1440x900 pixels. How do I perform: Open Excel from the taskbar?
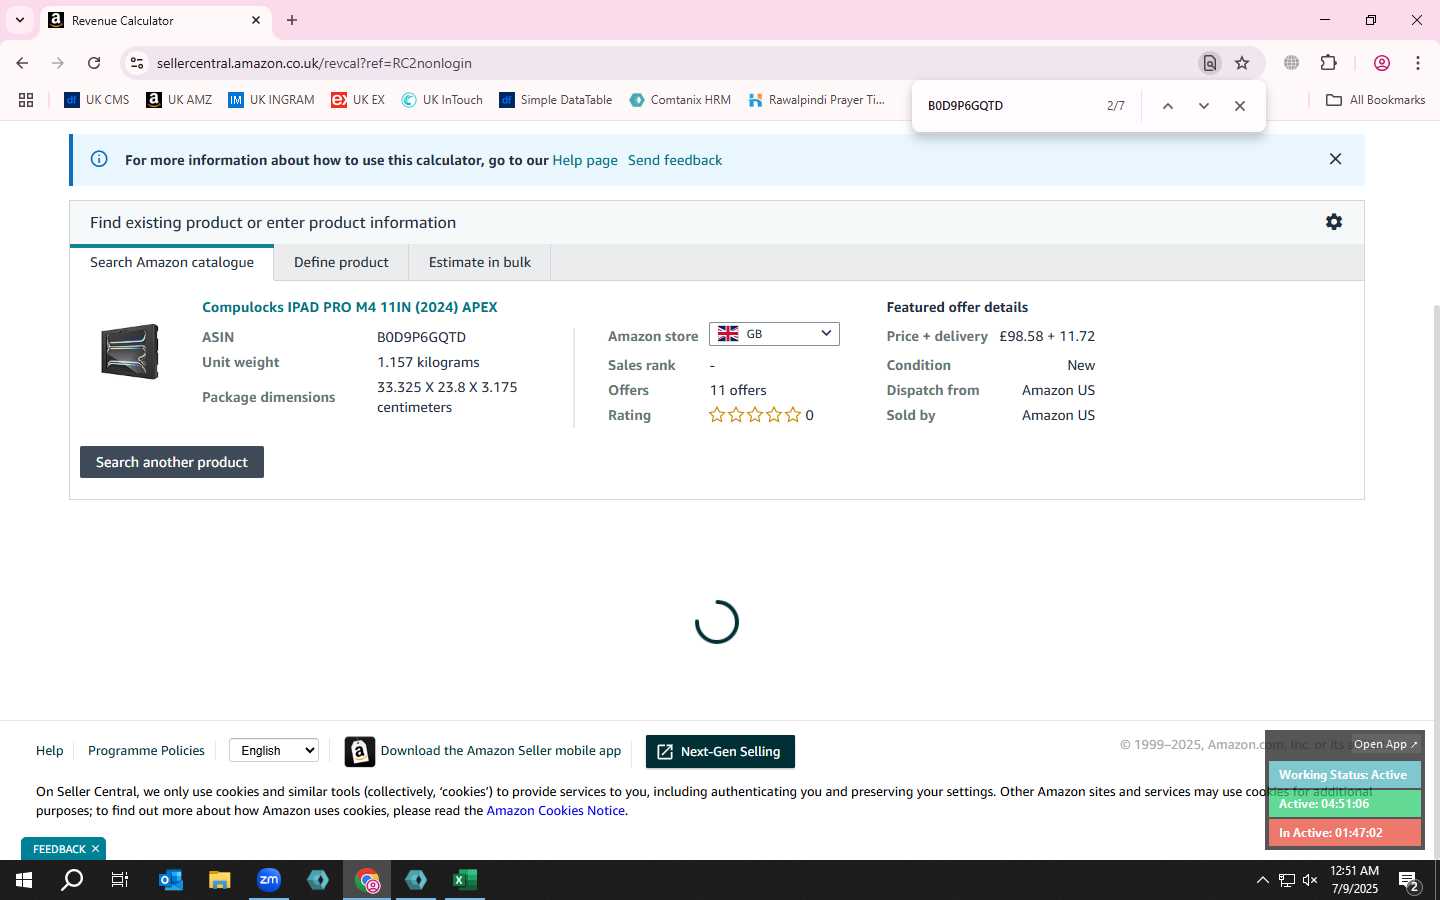coord(465,880)
